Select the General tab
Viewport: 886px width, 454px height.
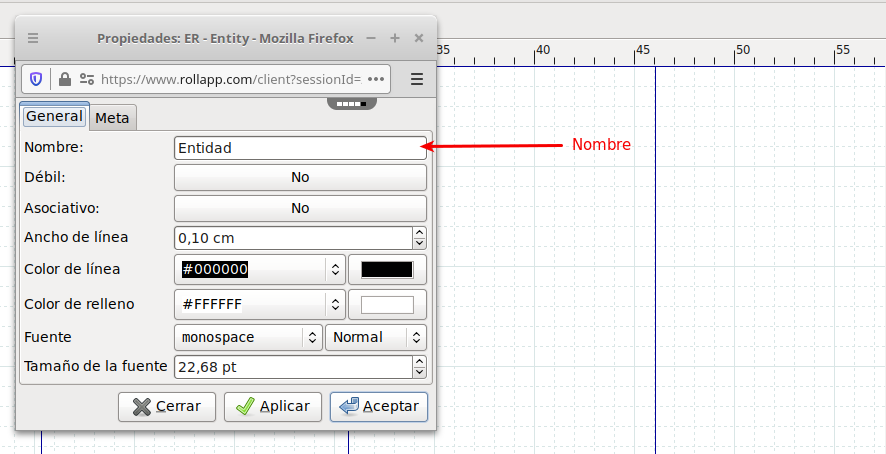(x=54, y=116)
